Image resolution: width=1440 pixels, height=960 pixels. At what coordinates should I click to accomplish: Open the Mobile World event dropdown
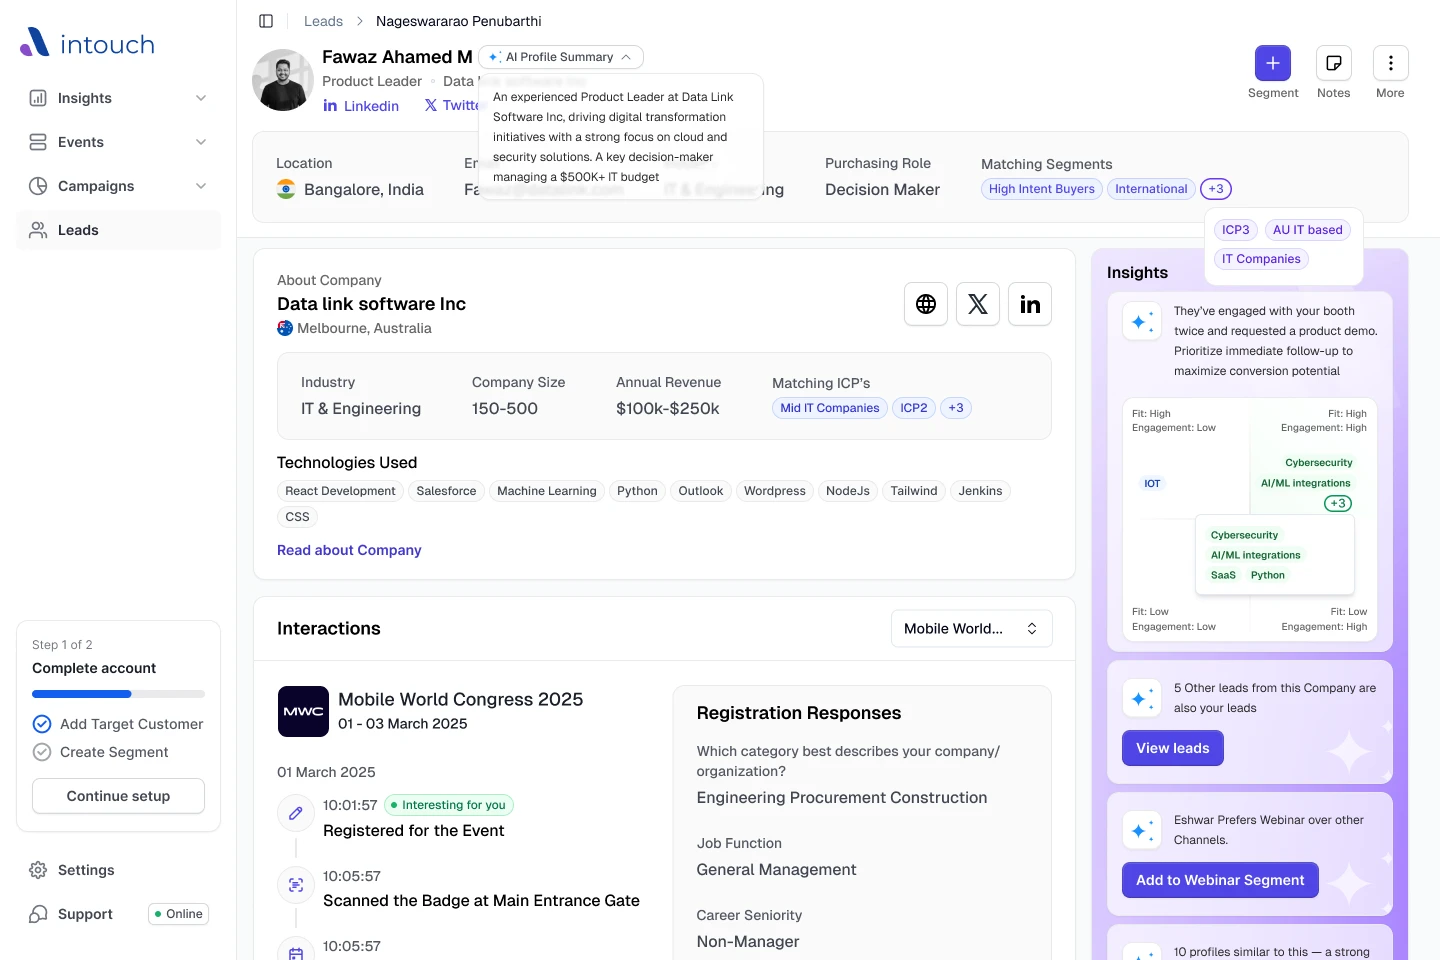pos(971,628)
